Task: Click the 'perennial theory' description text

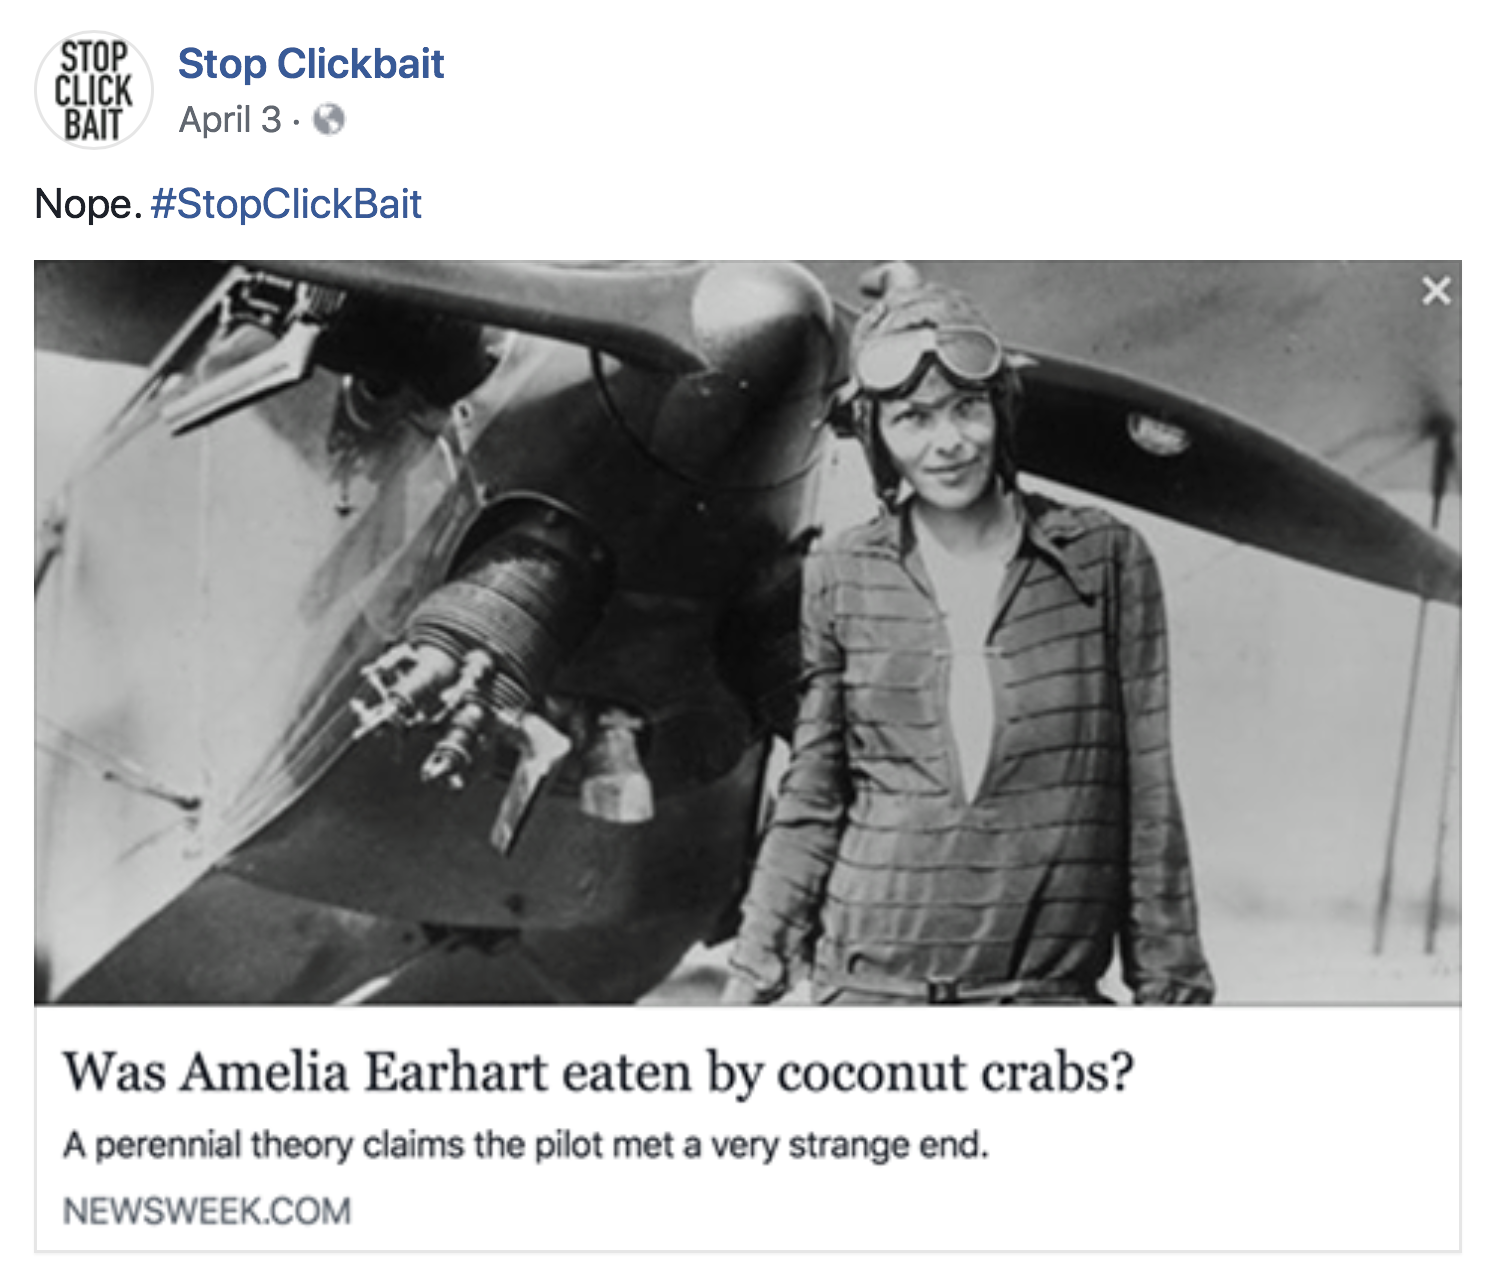Action: [525, 1144]
